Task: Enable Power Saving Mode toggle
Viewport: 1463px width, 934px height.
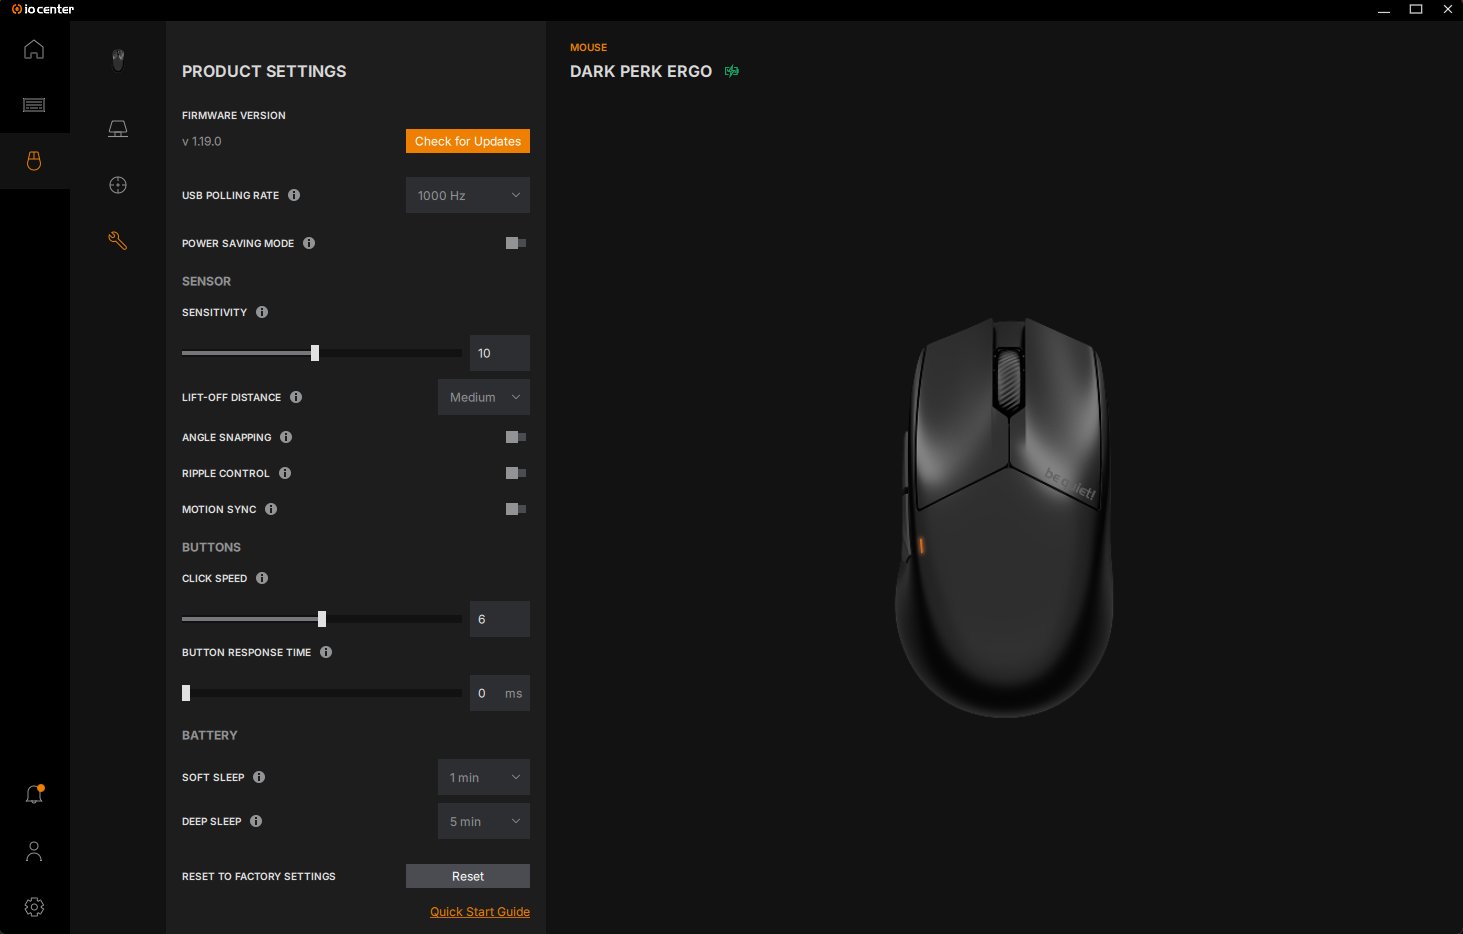Action: pyautogui.click(x=515, y=243)
